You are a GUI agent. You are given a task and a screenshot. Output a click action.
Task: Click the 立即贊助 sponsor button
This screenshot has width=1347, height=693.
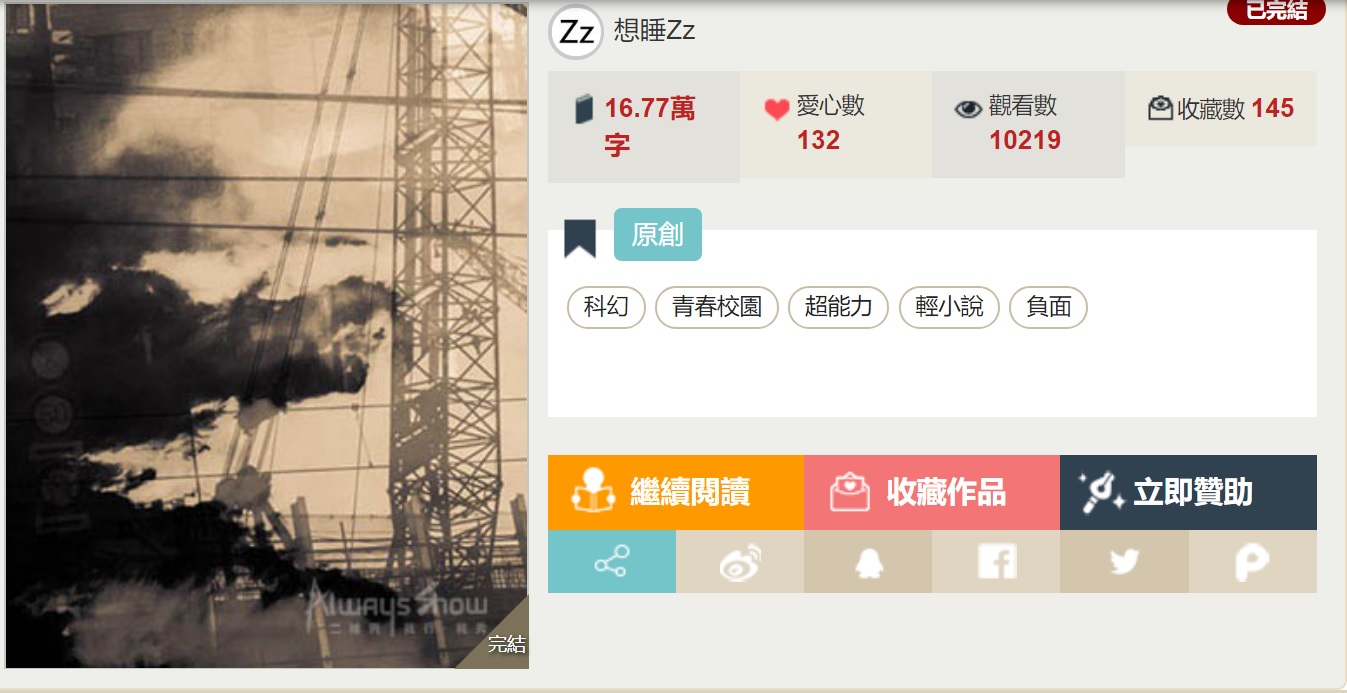point(1188,492)
